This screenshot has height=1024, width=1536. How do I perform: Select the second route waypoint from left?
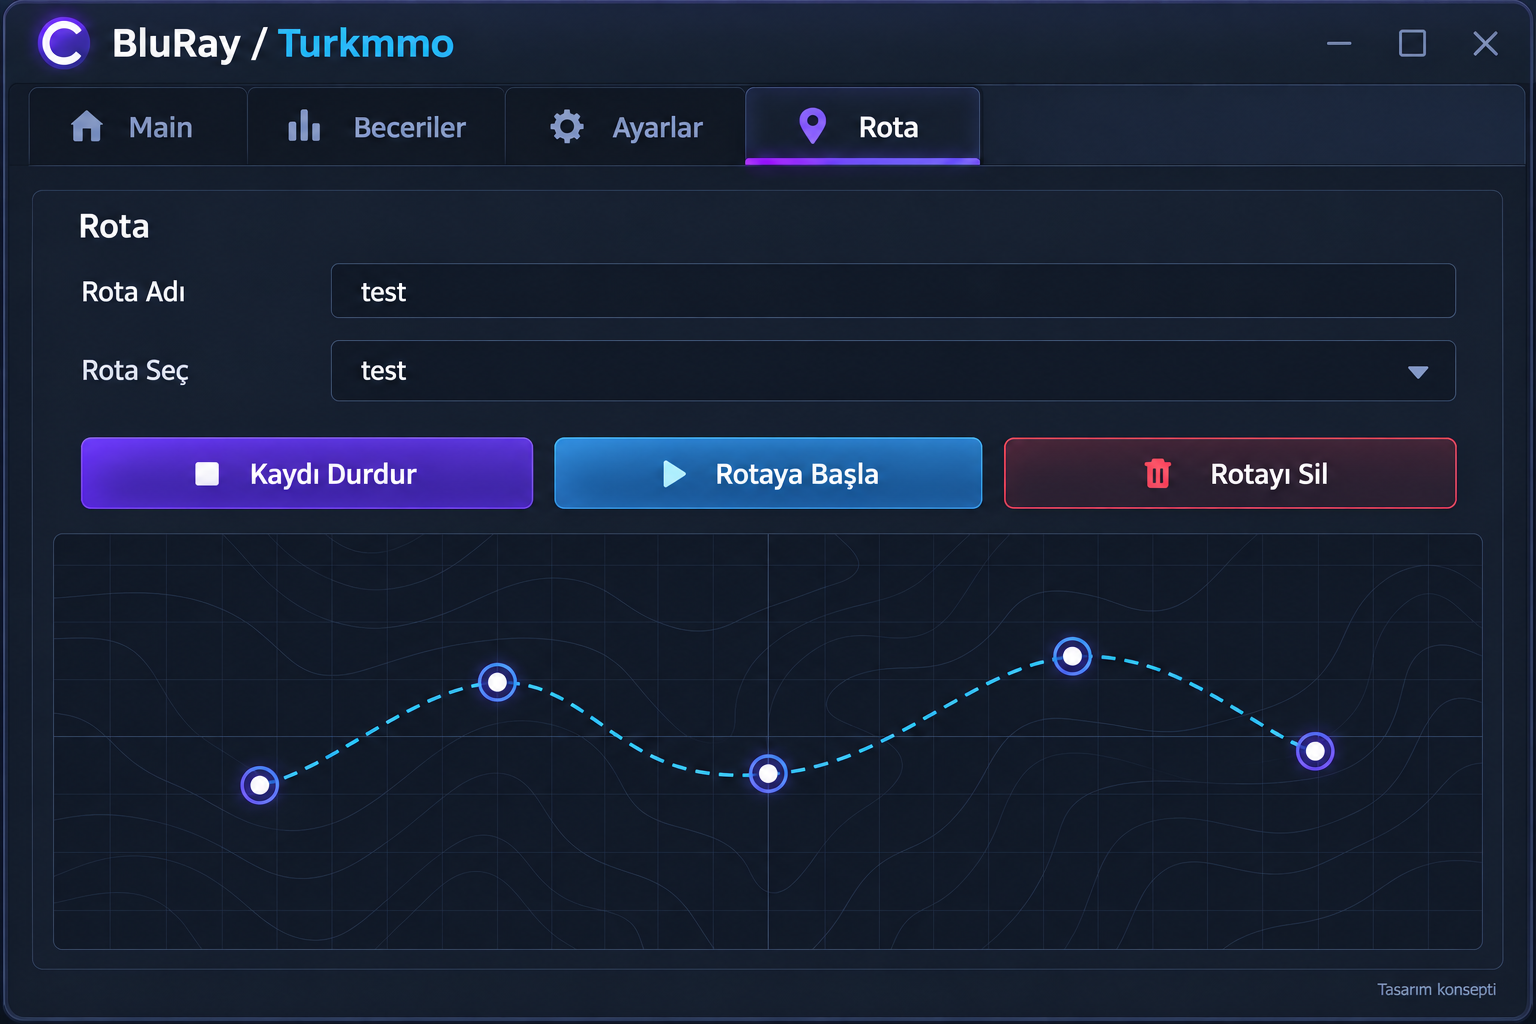[x=497, y=682]
